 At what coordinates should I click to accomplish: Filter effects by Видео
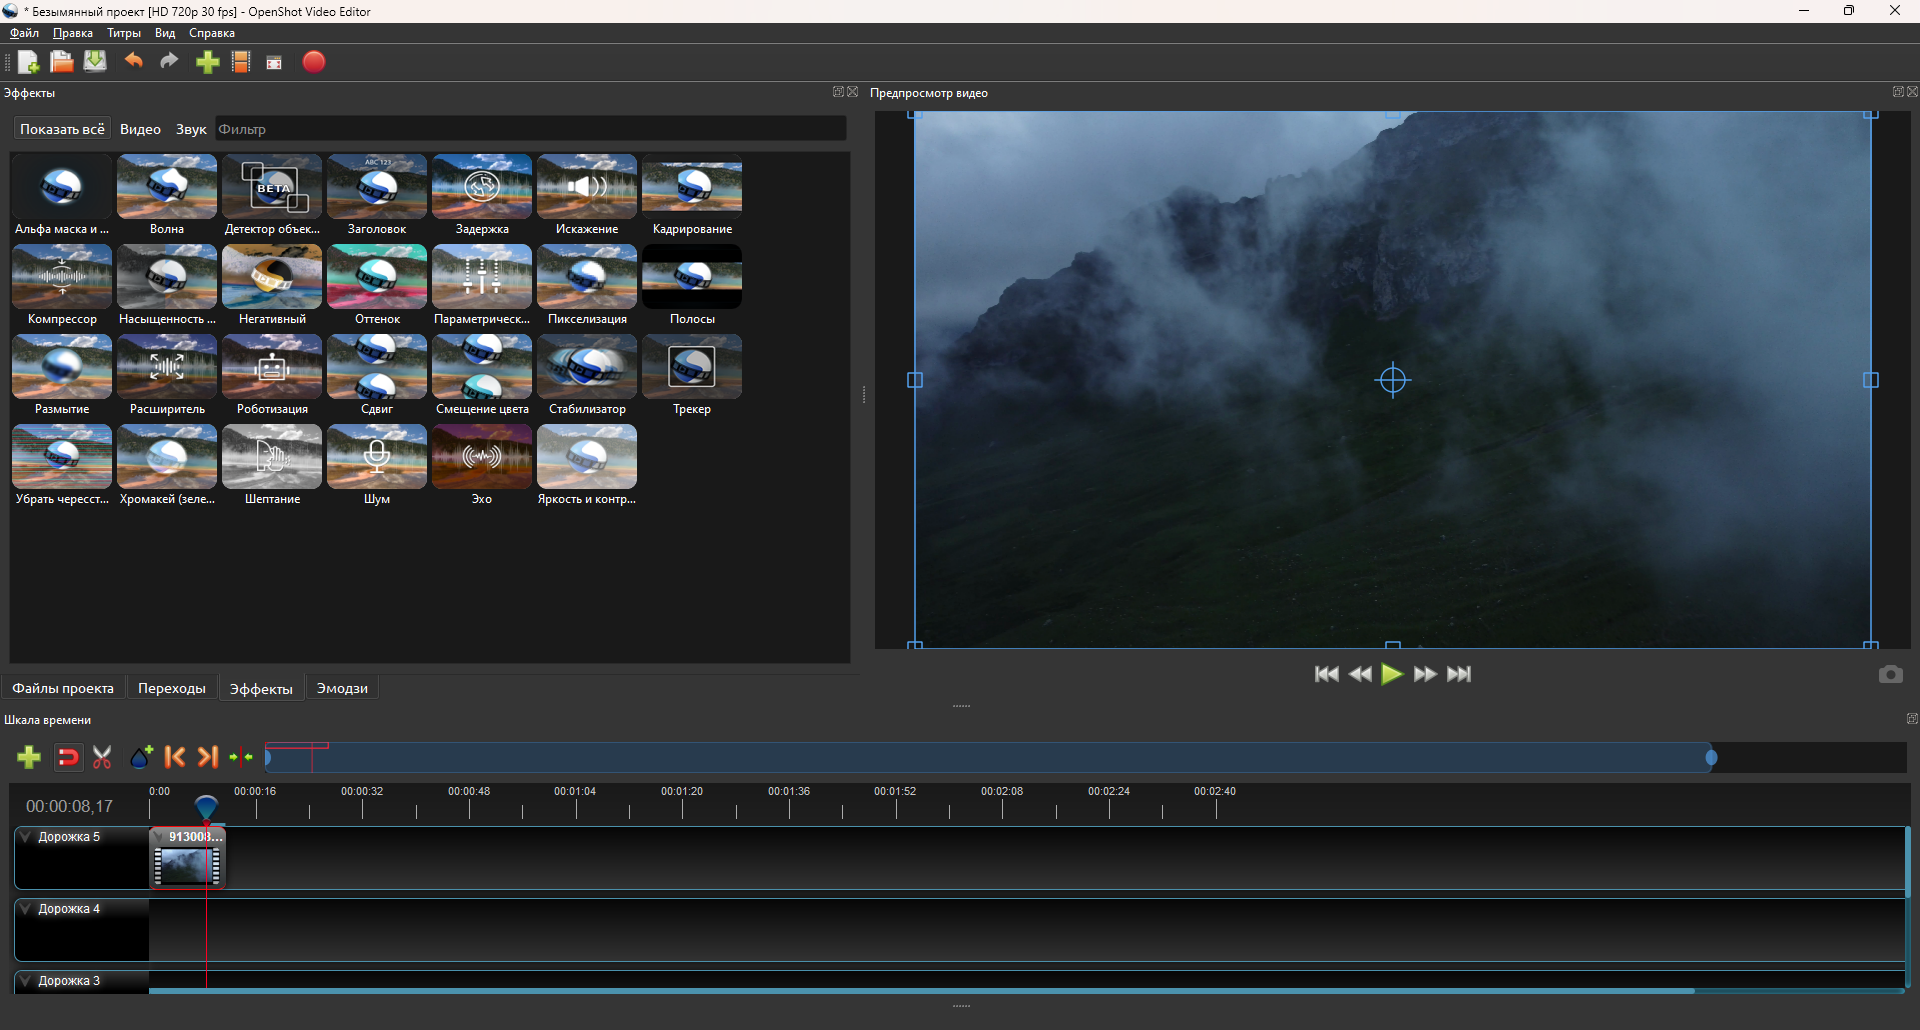[x=140, y=129]
